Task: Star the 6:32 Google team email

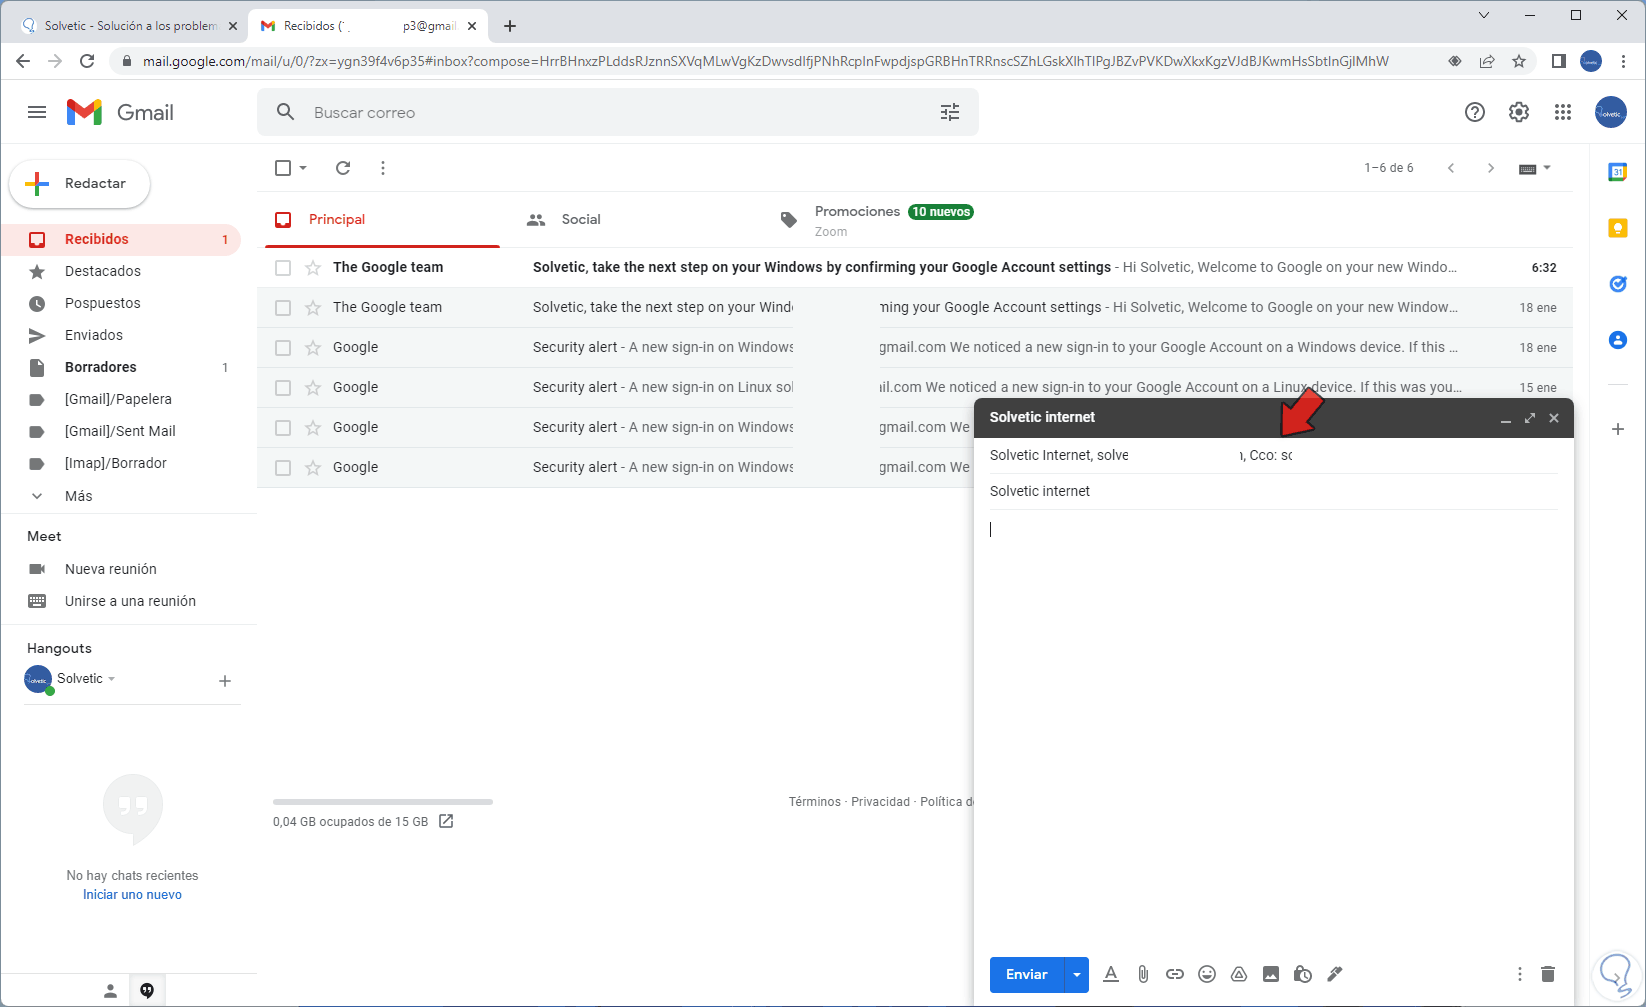Action: [313, 268]
